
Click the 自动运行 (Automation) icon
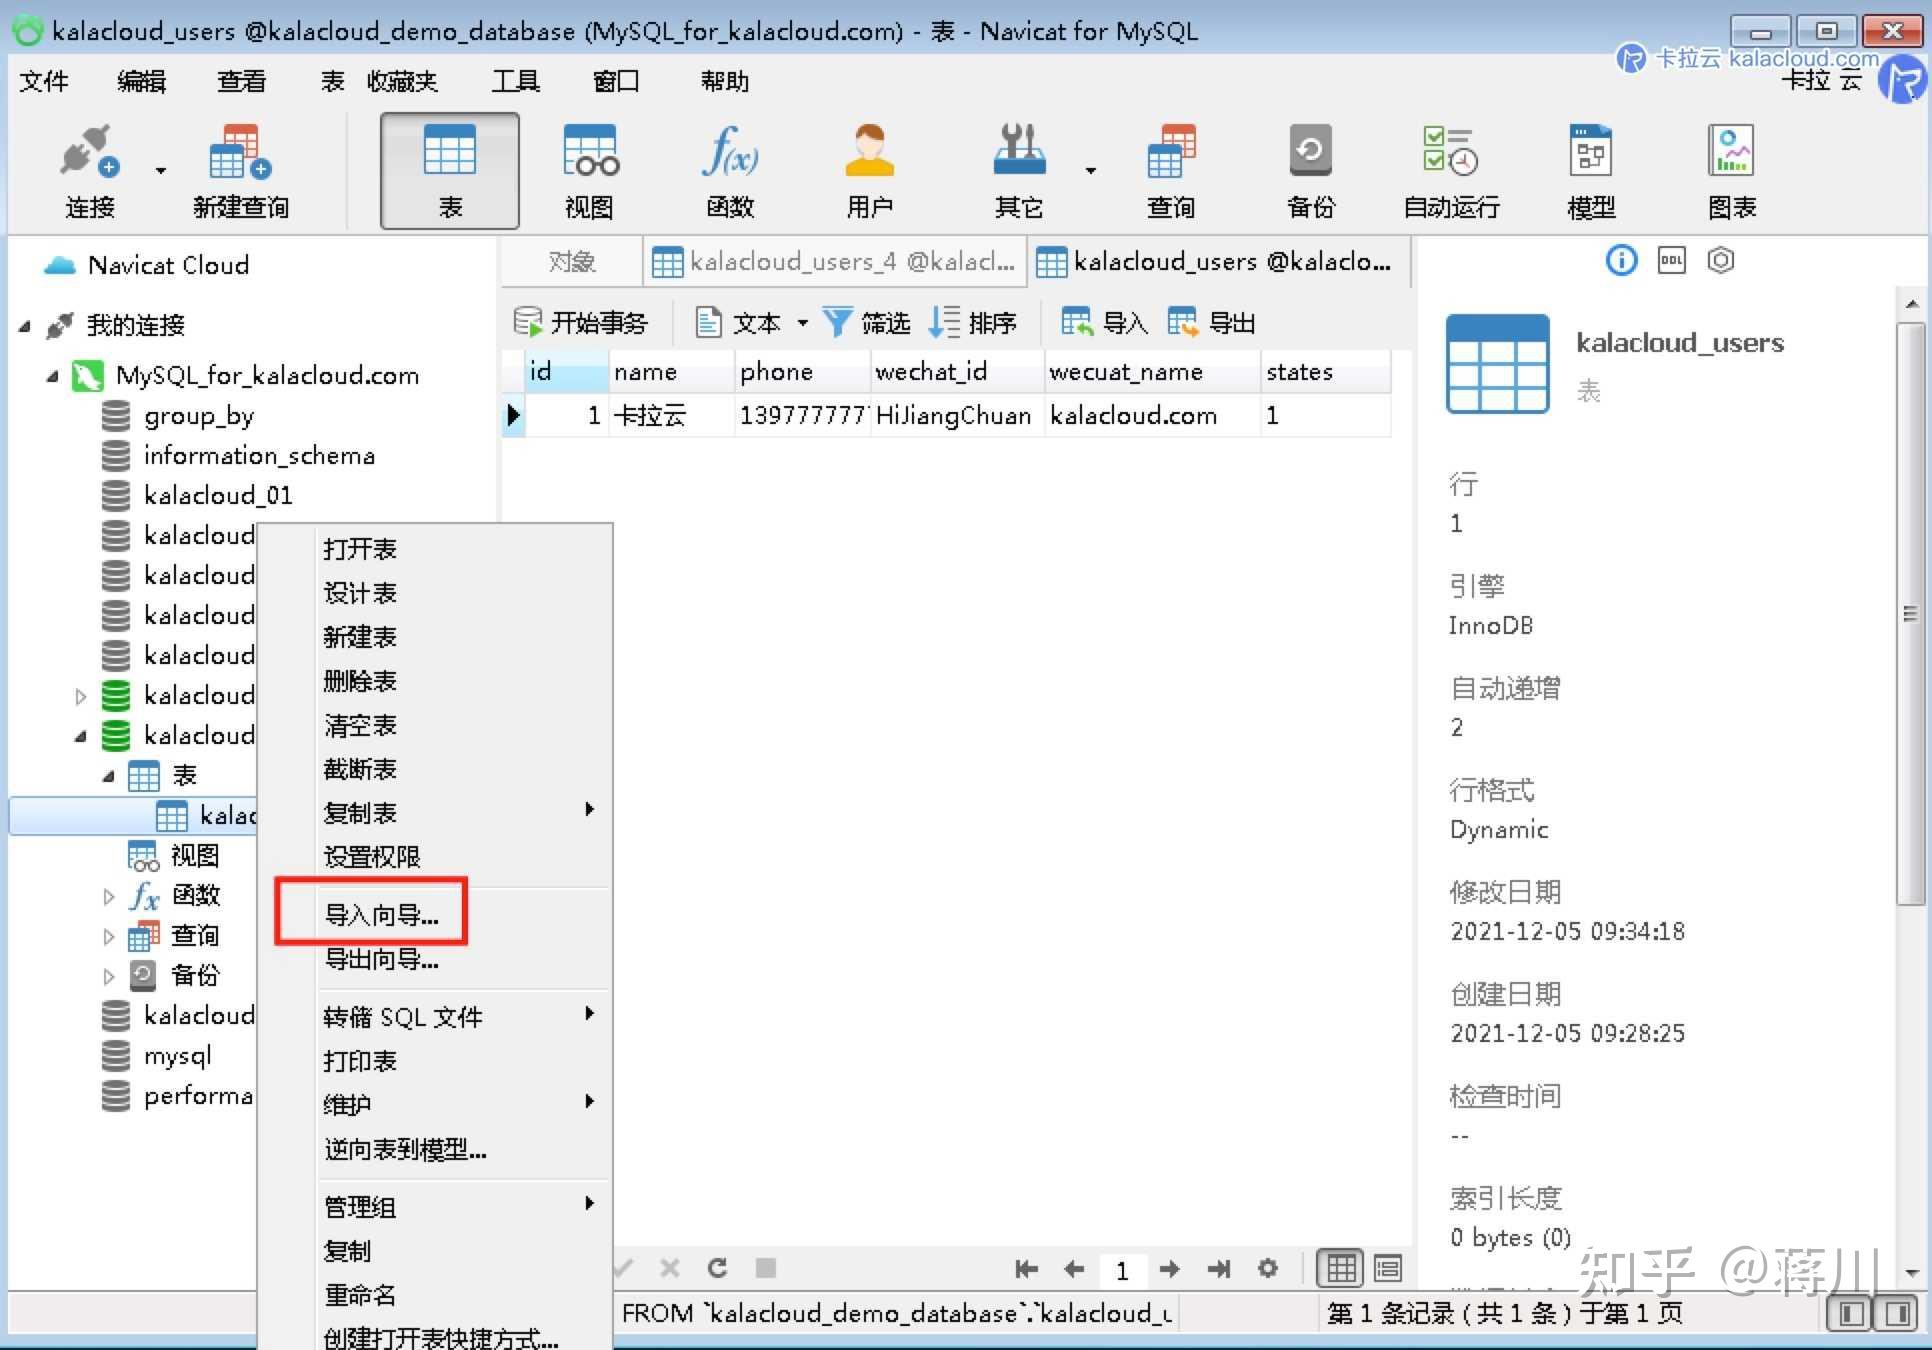(1449, 168)
